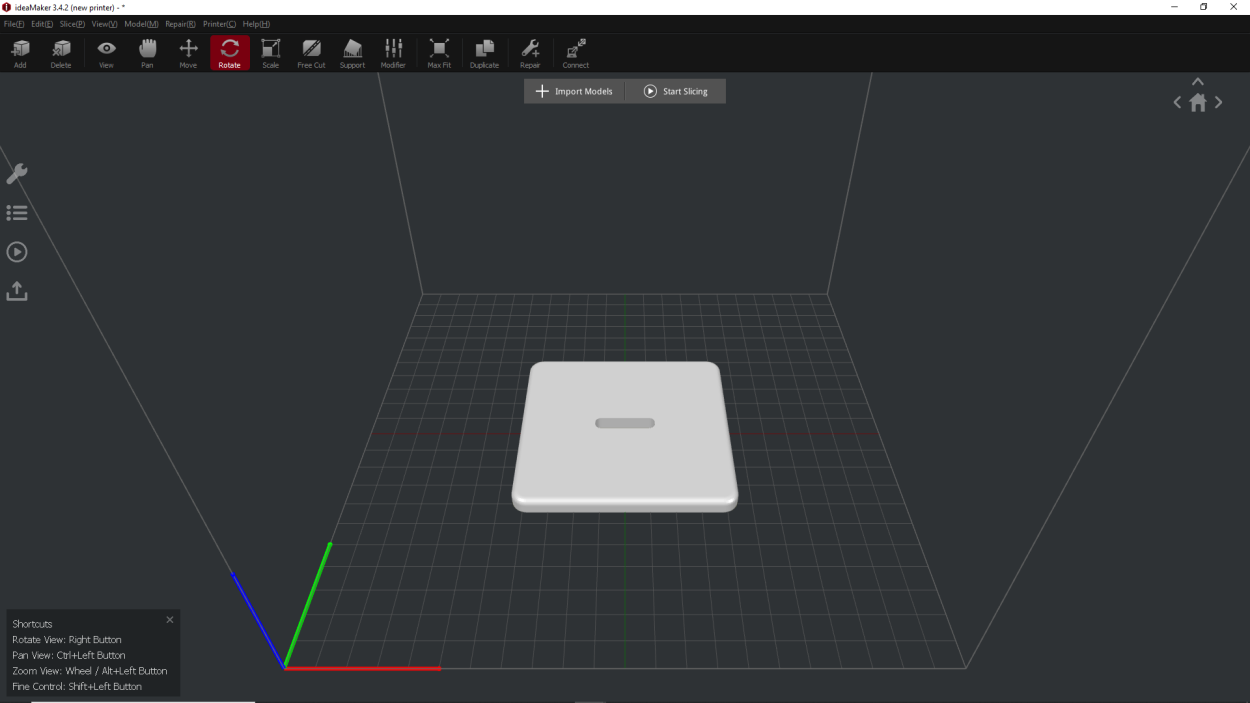Click the green Y axis line
Screen dimensions: 1250x703
308,605
